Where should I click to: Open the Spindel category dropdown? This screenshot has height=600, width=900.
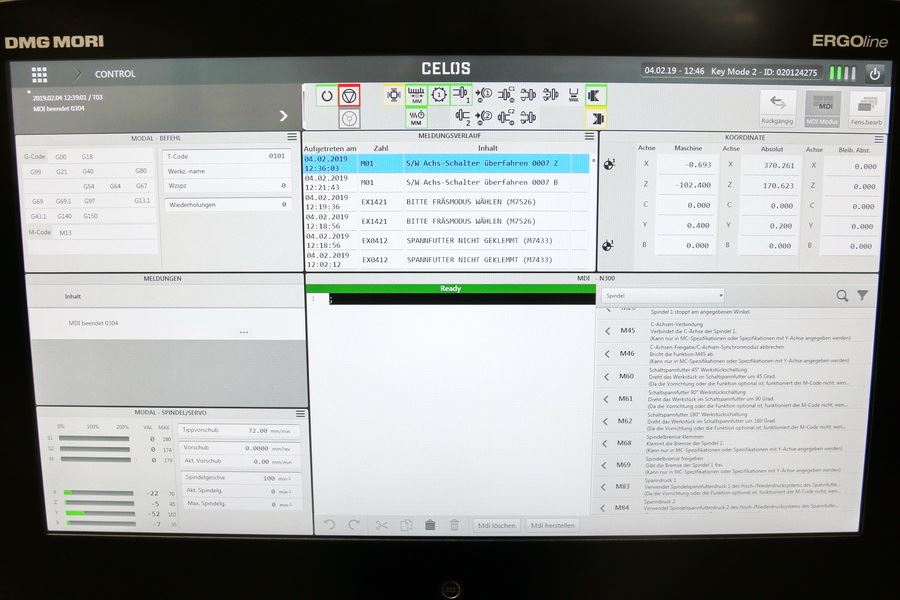tap(662, 296)
